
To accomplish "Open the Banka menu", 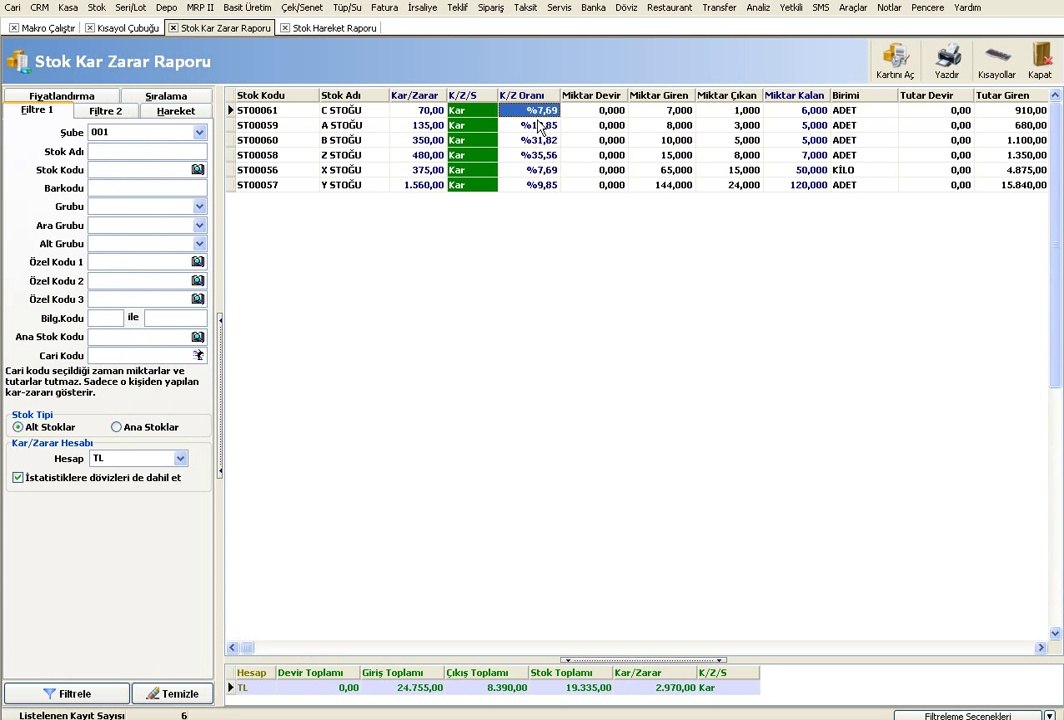I will 593,7.
